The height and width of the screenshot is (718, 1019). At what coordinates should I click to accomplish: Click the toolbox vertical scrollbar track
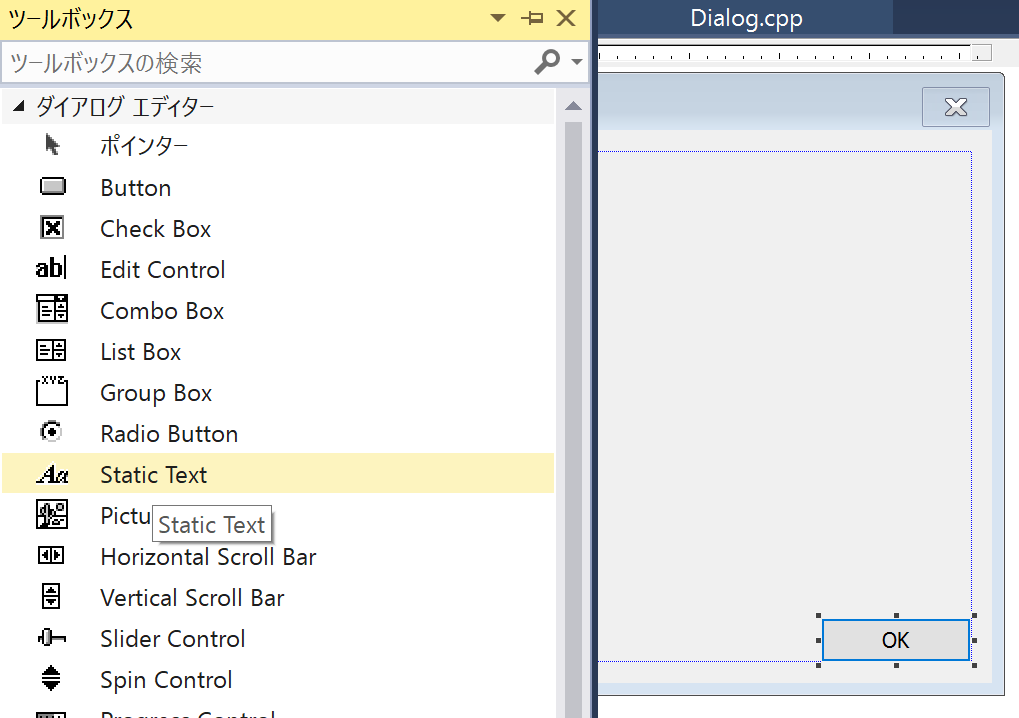click(573, 422)
